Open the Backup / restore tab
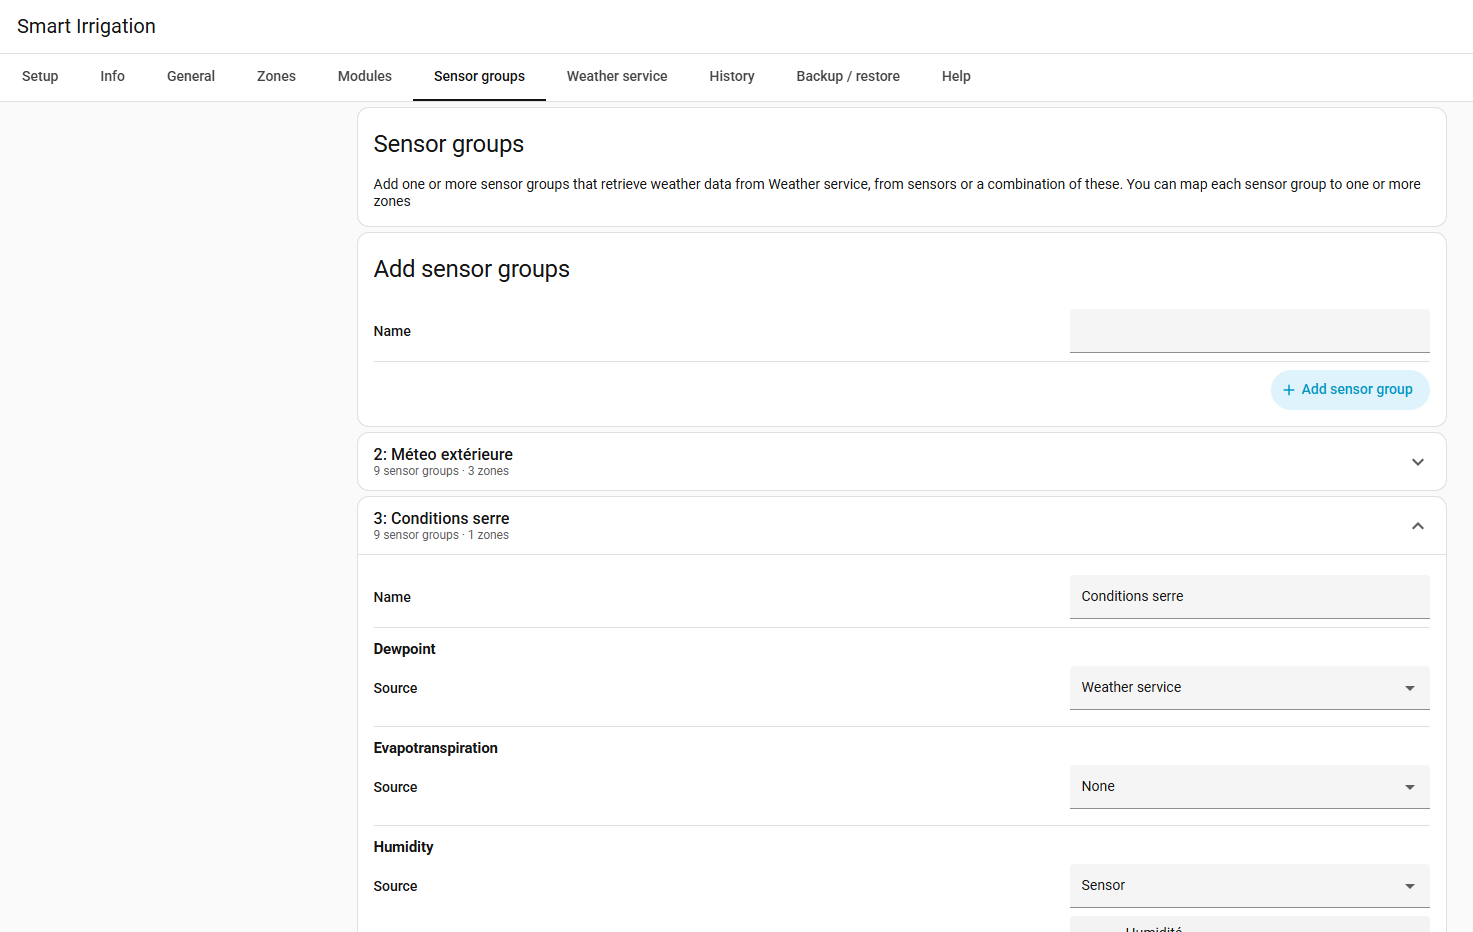 (x=848, y=77)
